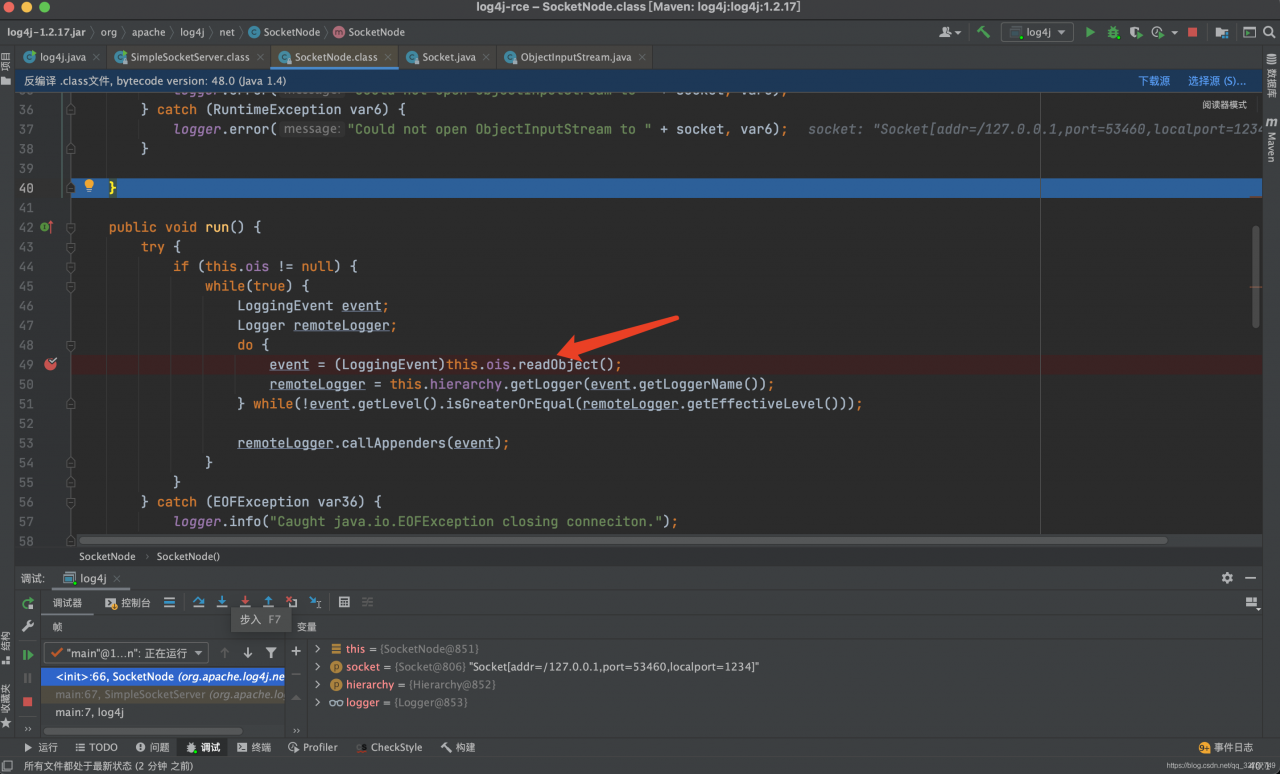Open profiler run options dropdown arrow

pyautogui.click(x=1174, y=33)
